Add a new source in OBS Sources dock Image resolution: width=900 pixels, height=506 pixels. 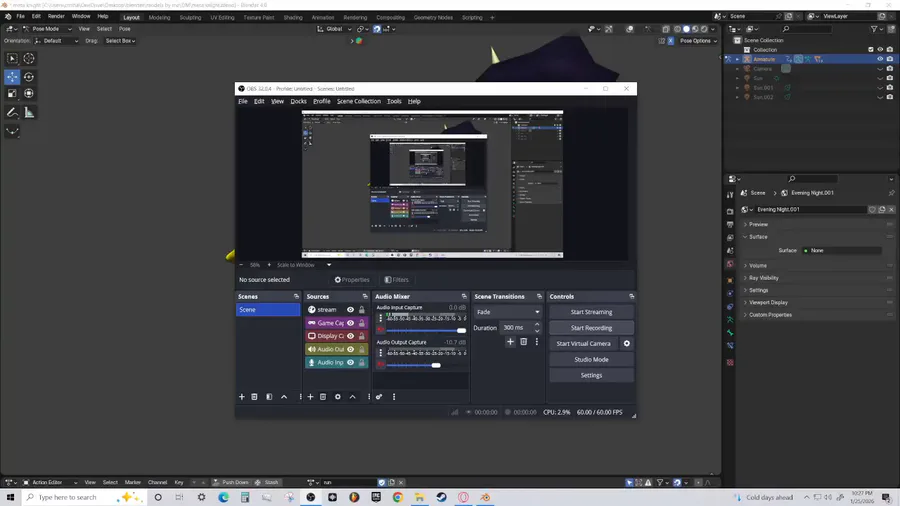pyautogui.click(x=311, y=397)
